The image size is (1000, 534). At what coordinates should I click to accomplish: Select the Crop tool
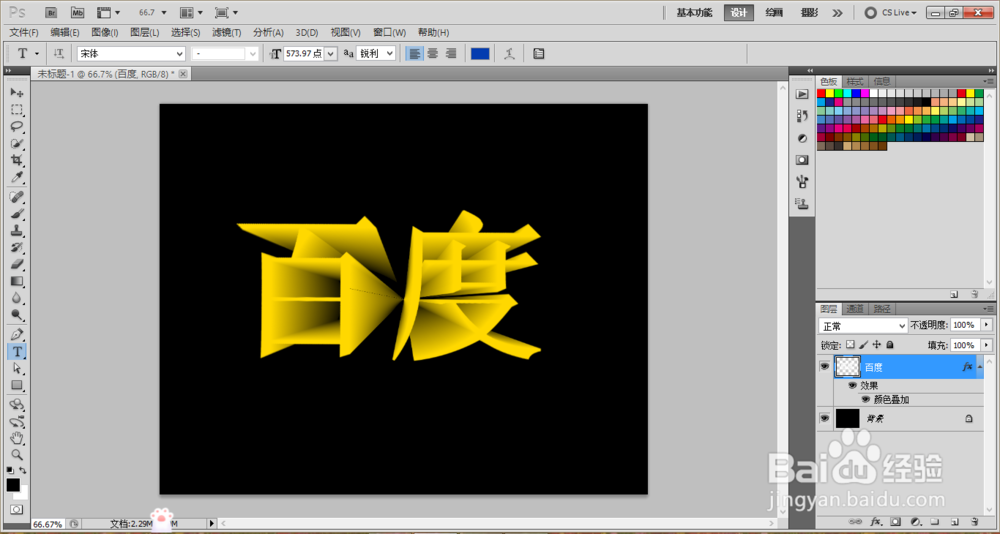(x=17, y=160)
